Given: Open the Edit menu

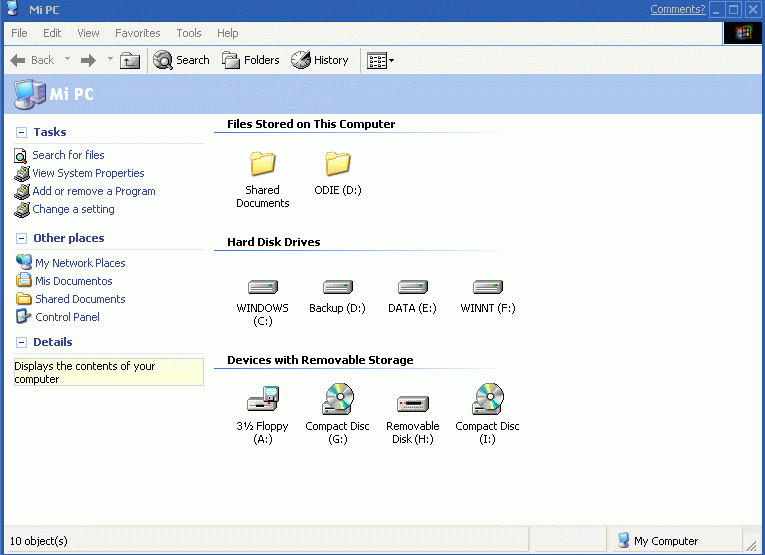Looking at the screenshot, I should click(52, 33).
